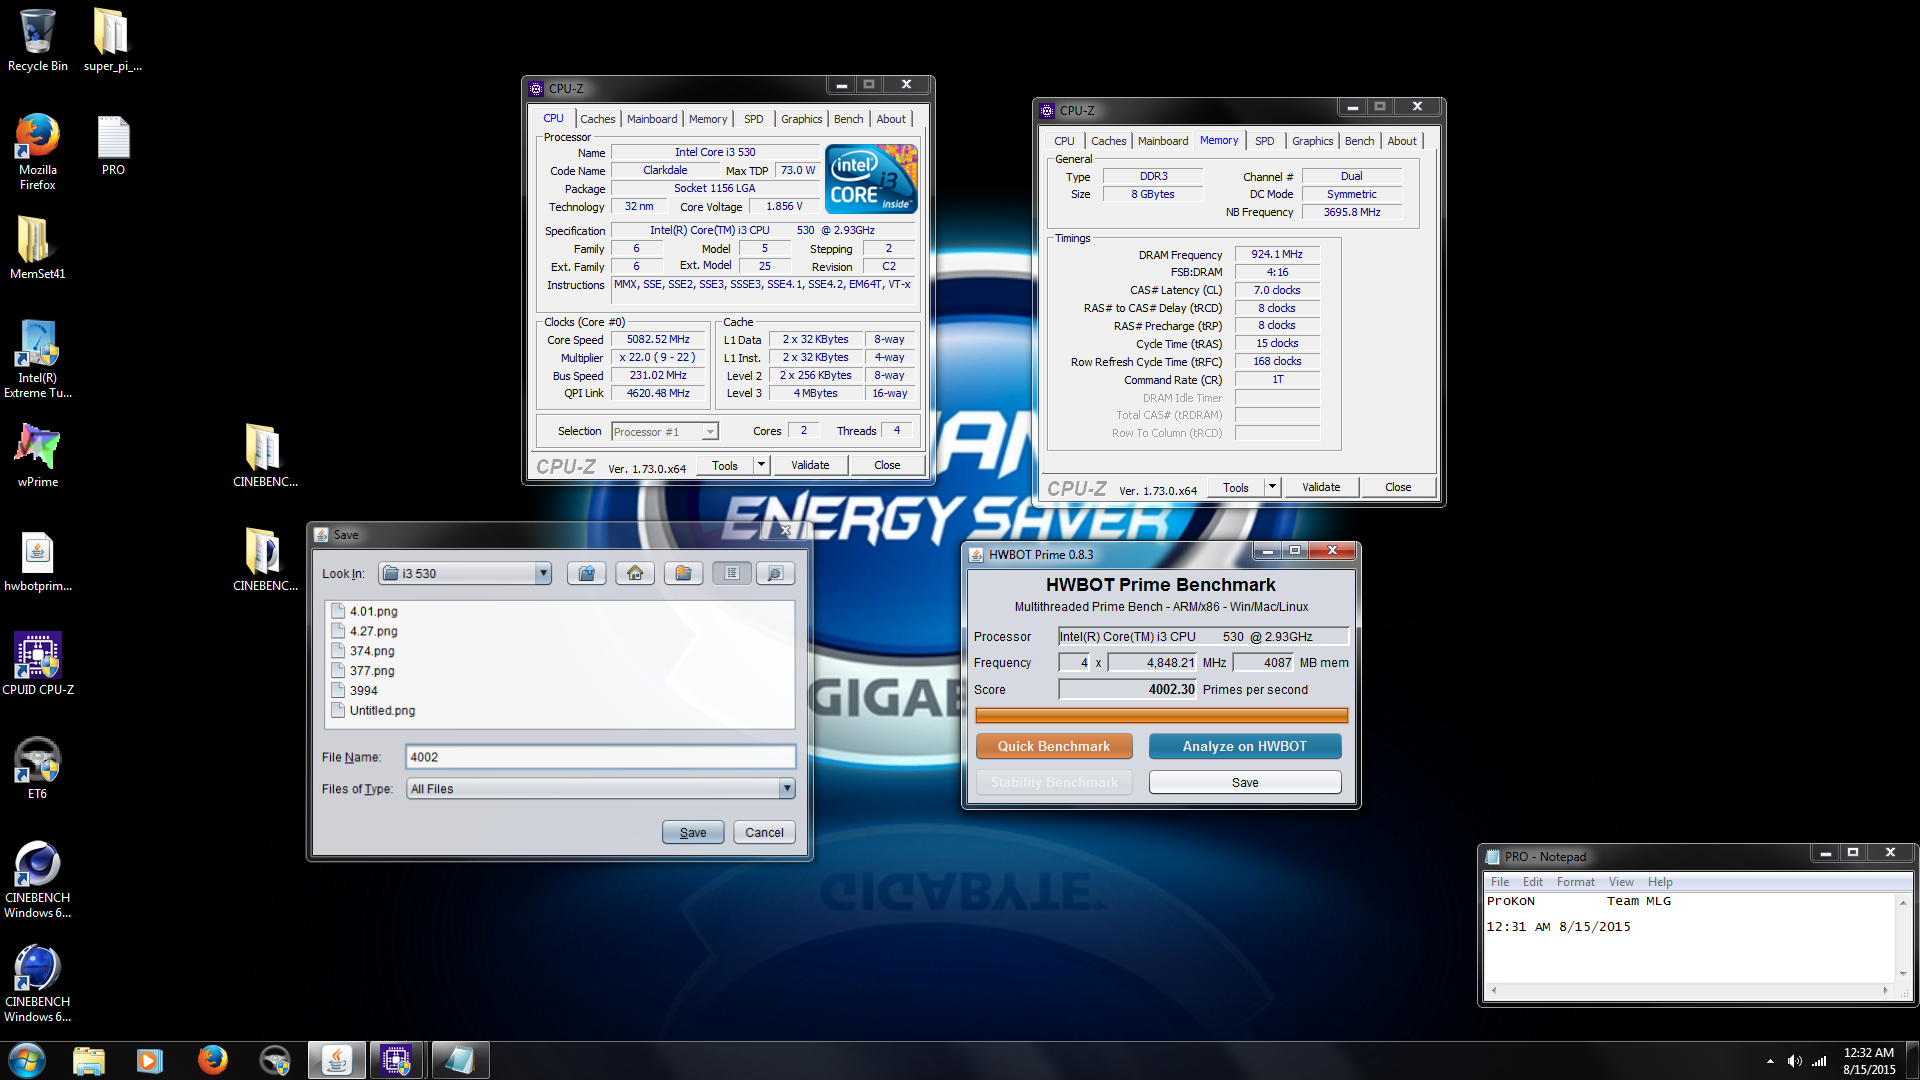This screenshot has height=1080, width=1920.
Task: Click Analyze on HWBOT button
Action: point(1245,746)
